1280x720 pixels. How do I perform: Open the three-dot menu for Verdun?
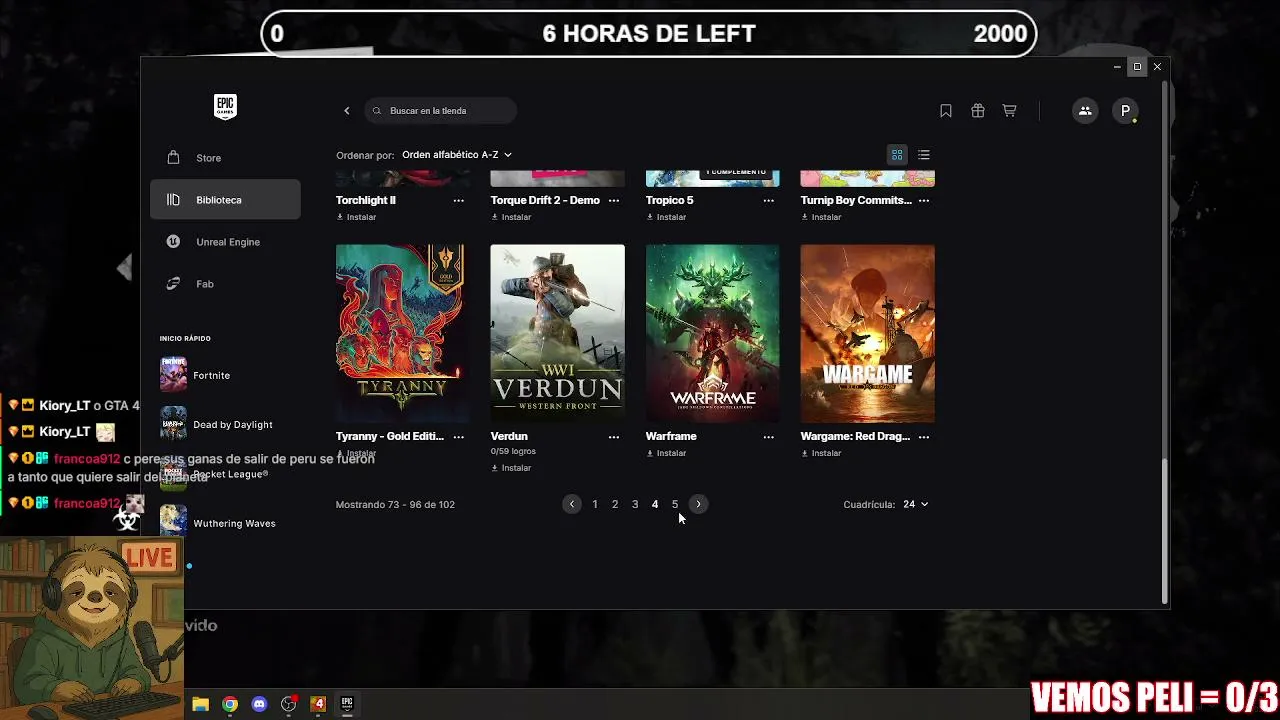point(614,437)
